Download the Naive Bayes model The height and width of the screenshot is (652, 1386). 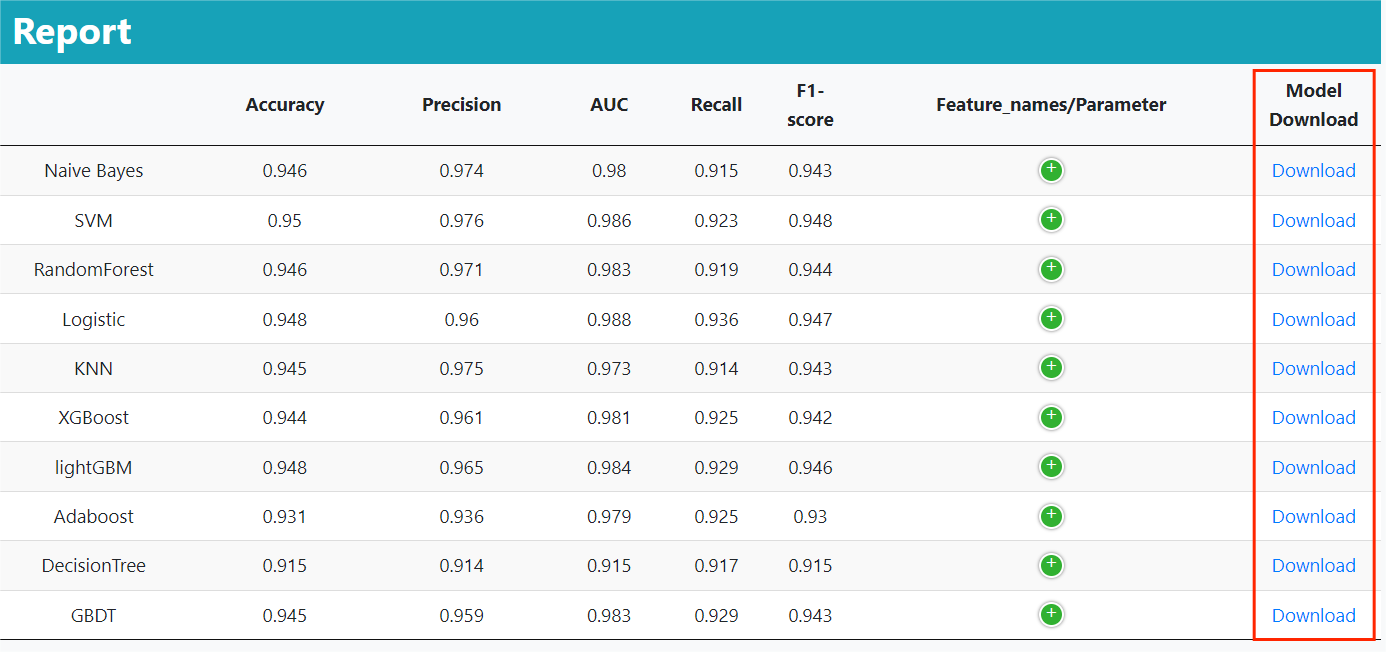1313,171
